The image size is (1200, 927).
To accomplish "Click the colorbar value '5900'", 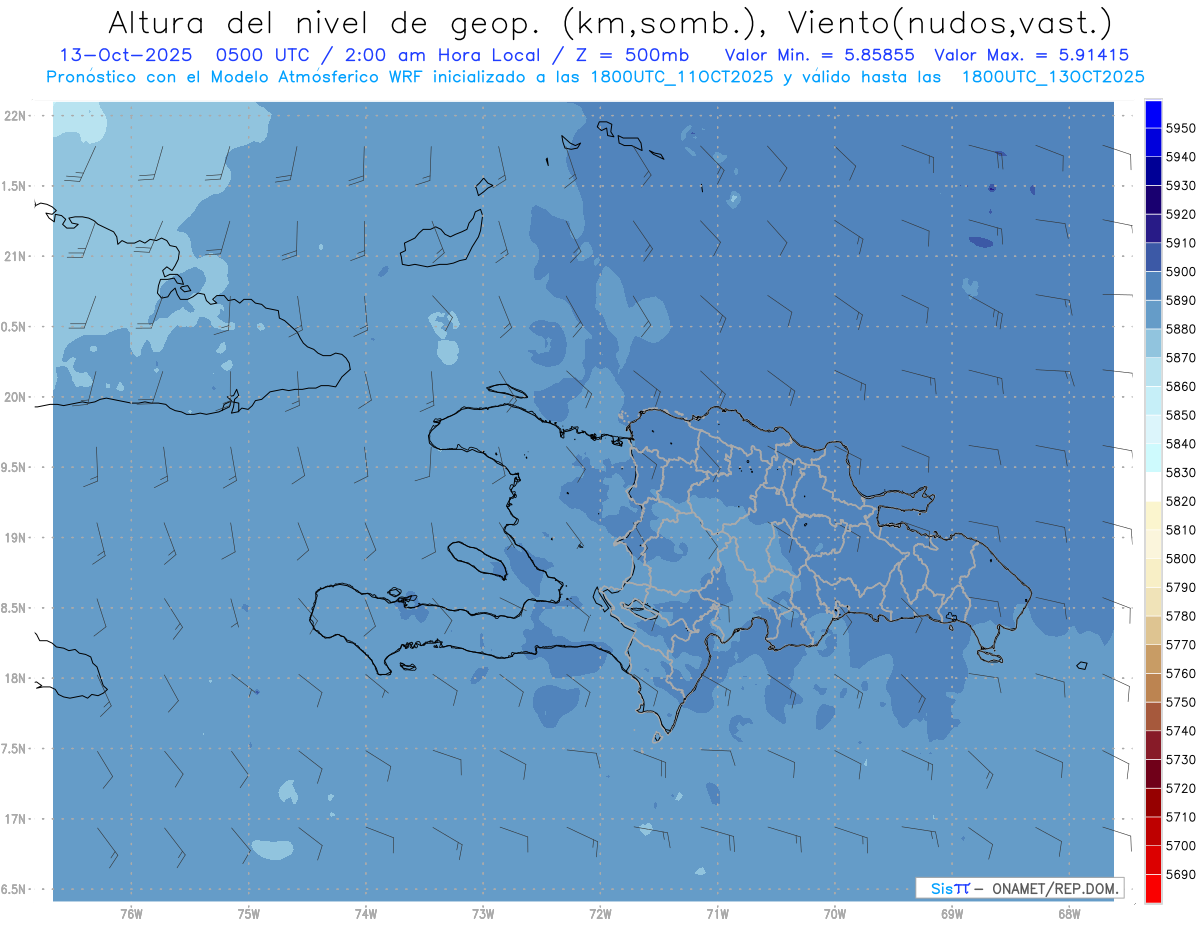I will 1181,271.
